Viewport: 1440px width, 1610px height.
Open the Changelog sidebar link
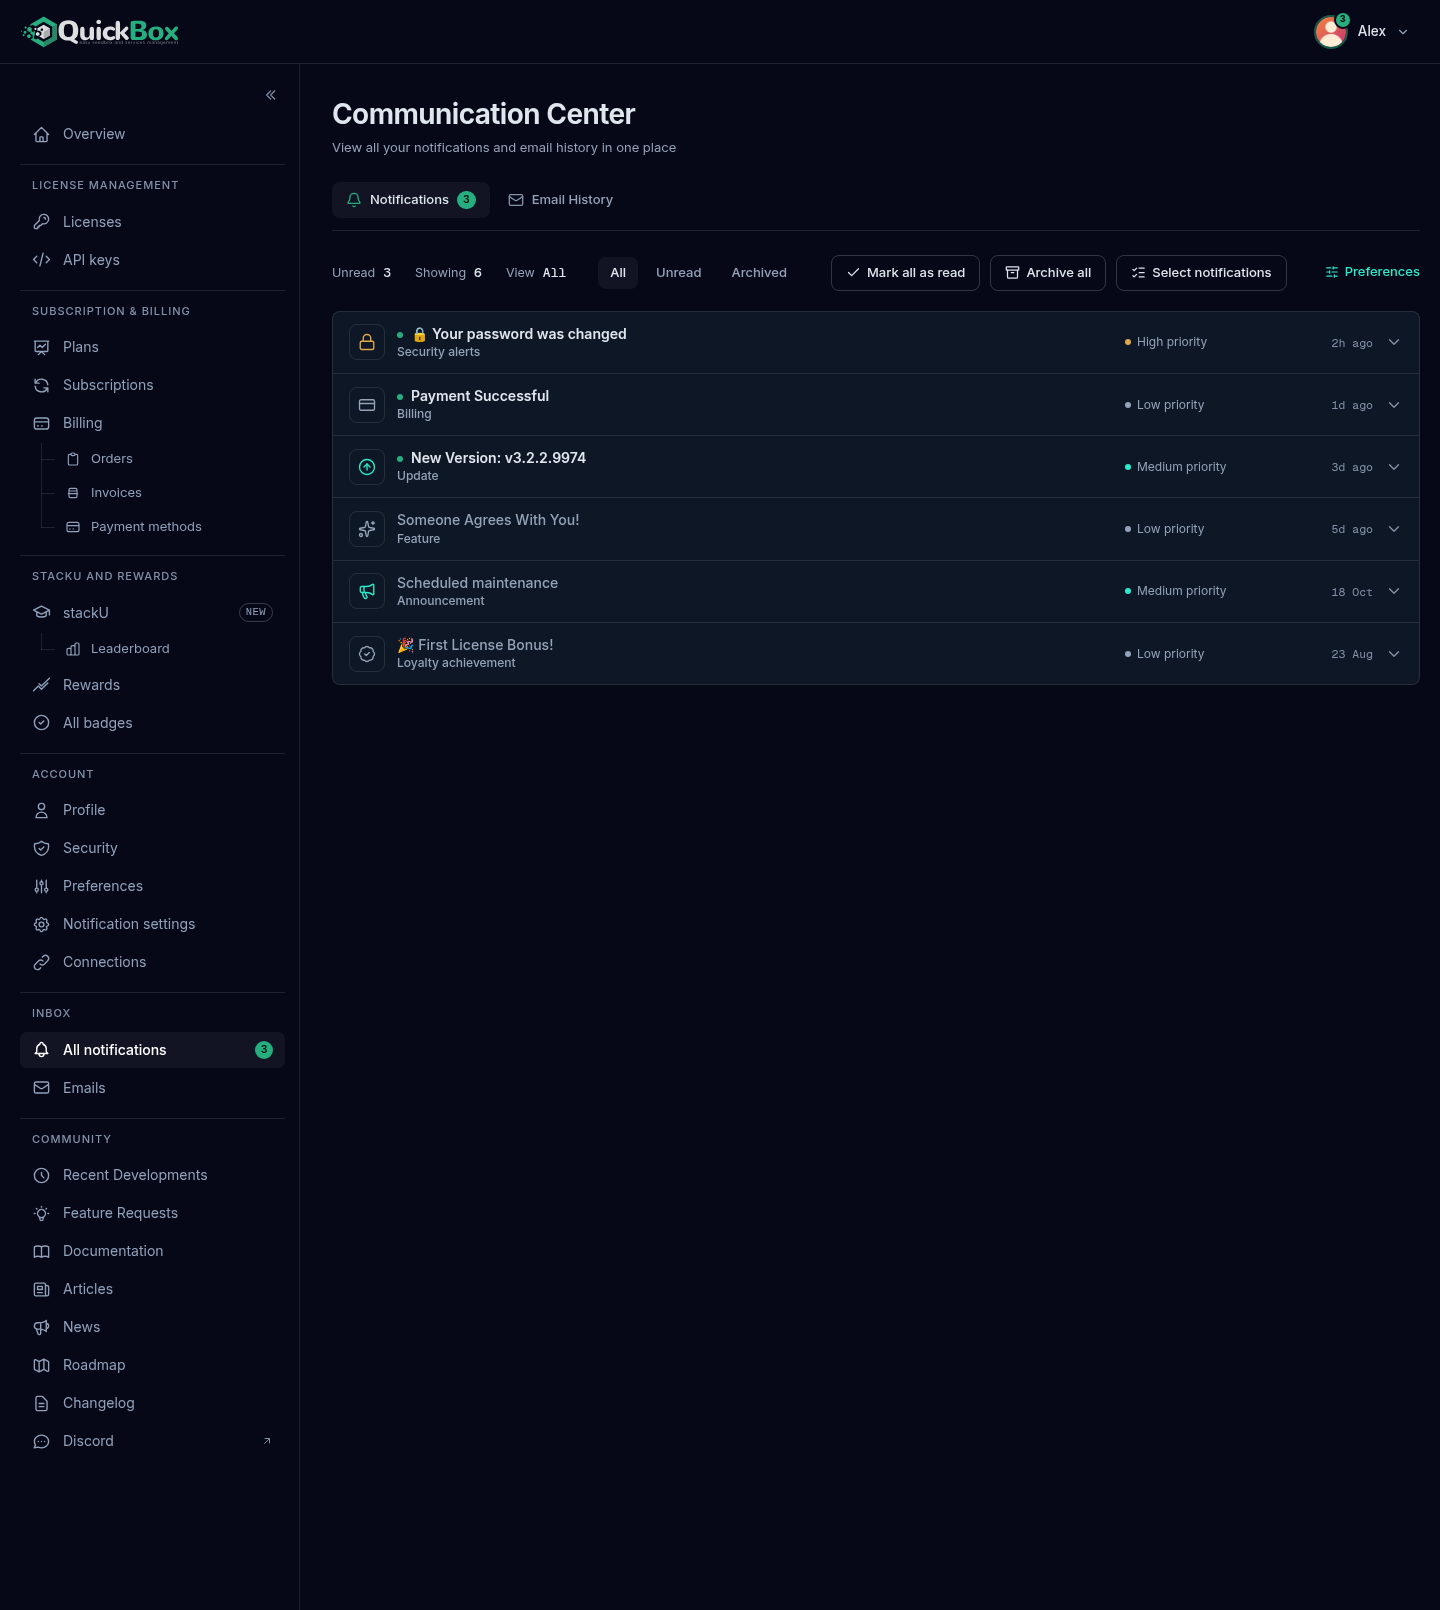(x=152, y=1403)
